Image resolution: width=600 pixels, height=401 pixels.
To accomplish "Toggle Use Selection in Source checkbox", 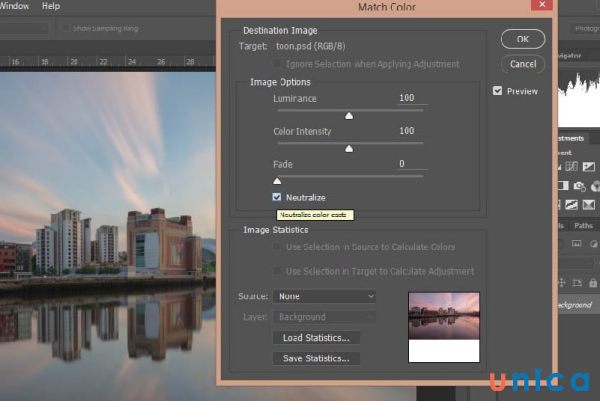I will click(278, 247).
